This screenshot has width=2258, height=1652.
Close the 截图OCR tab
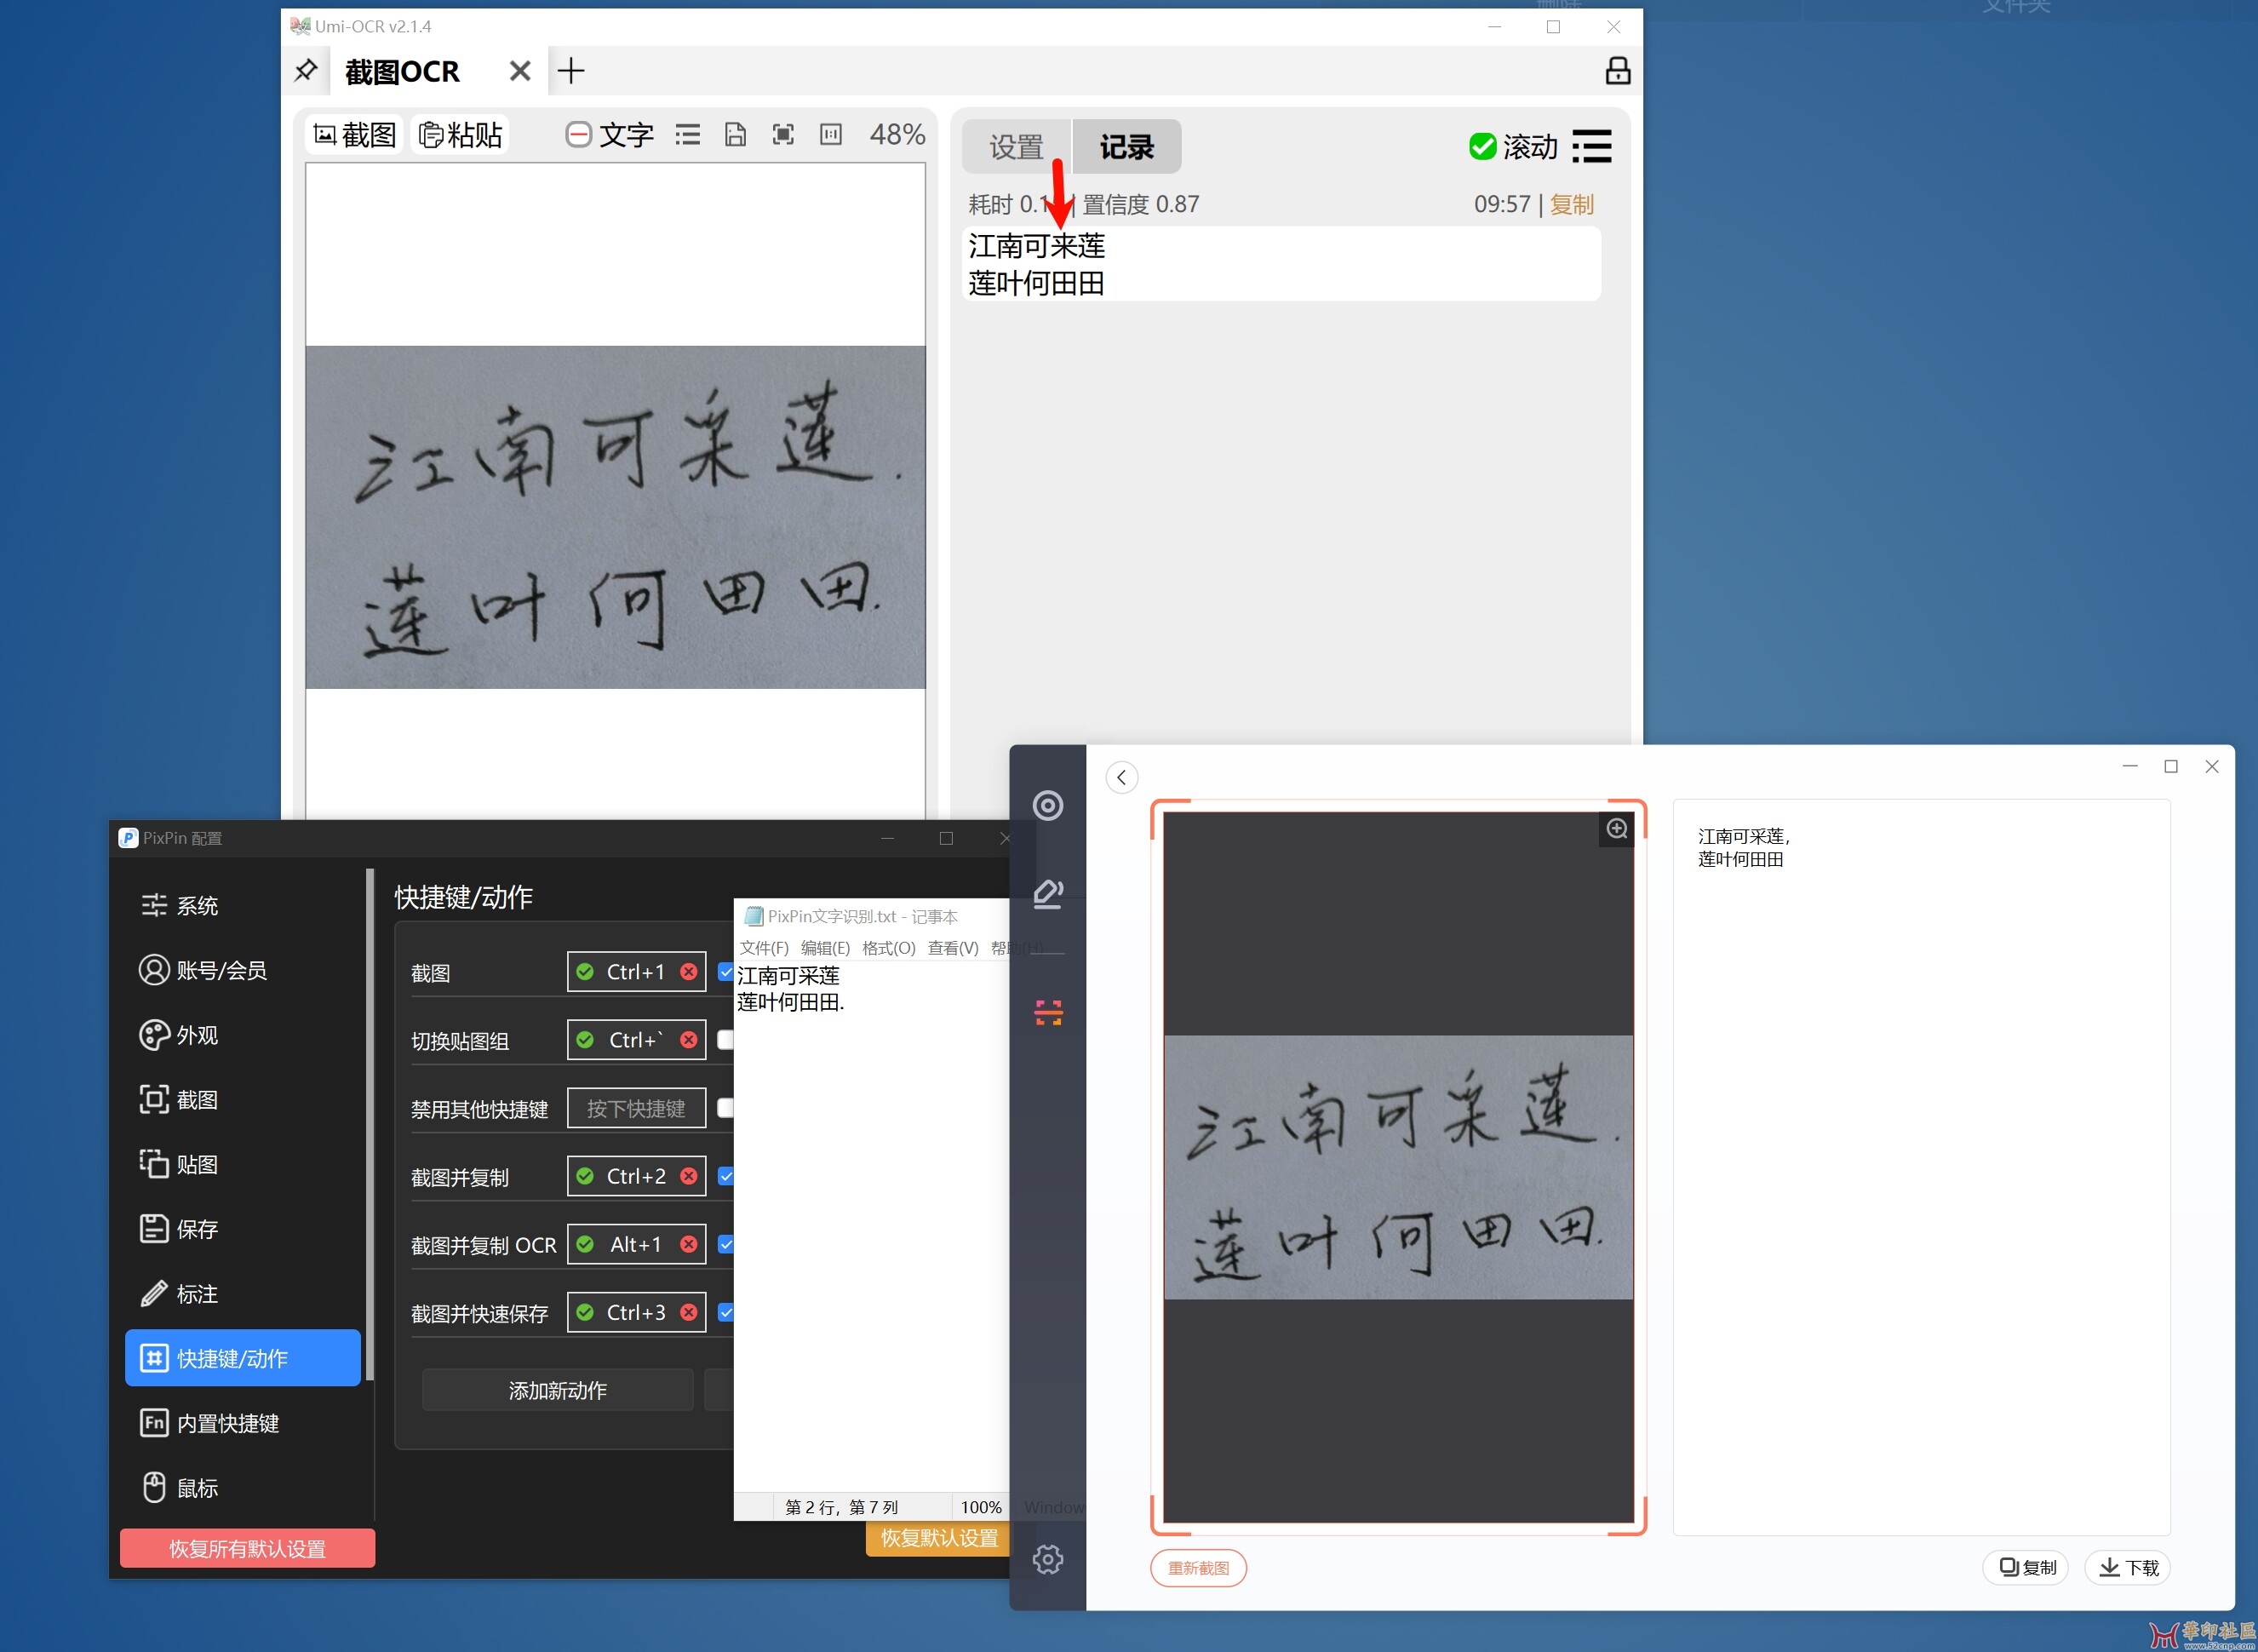click(519, 71)
